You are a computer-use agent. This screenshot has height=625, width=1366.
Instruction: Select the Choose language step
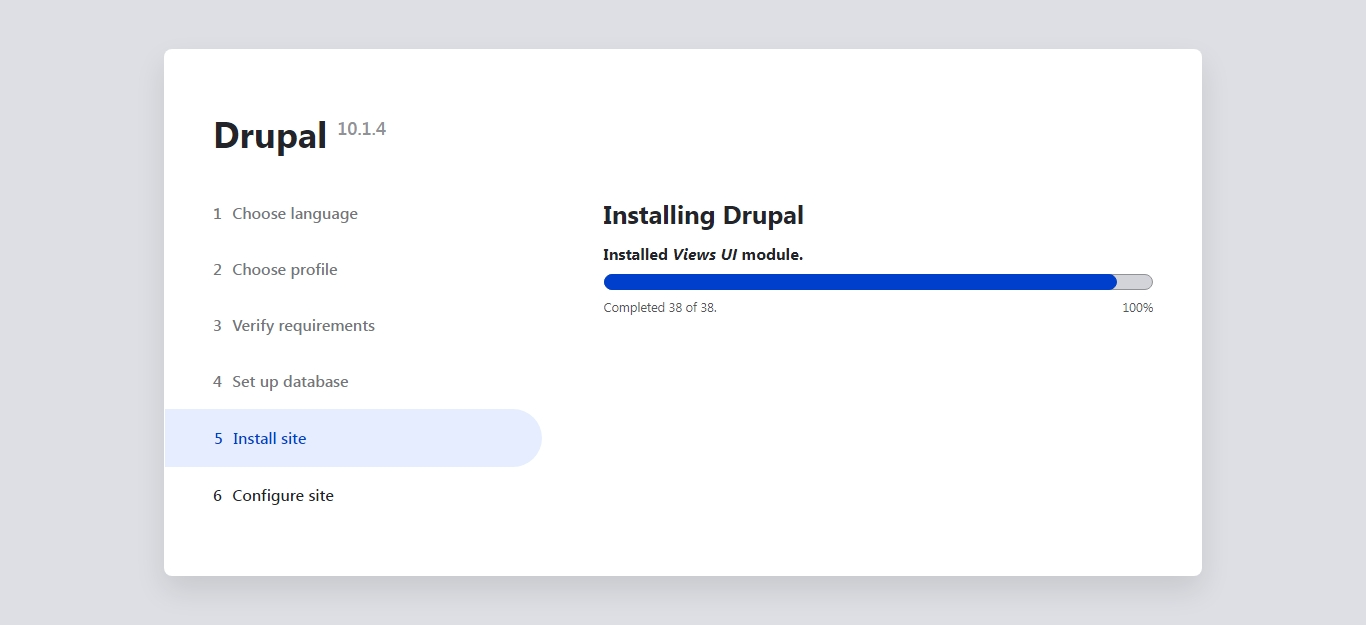(x=294, y=213)
